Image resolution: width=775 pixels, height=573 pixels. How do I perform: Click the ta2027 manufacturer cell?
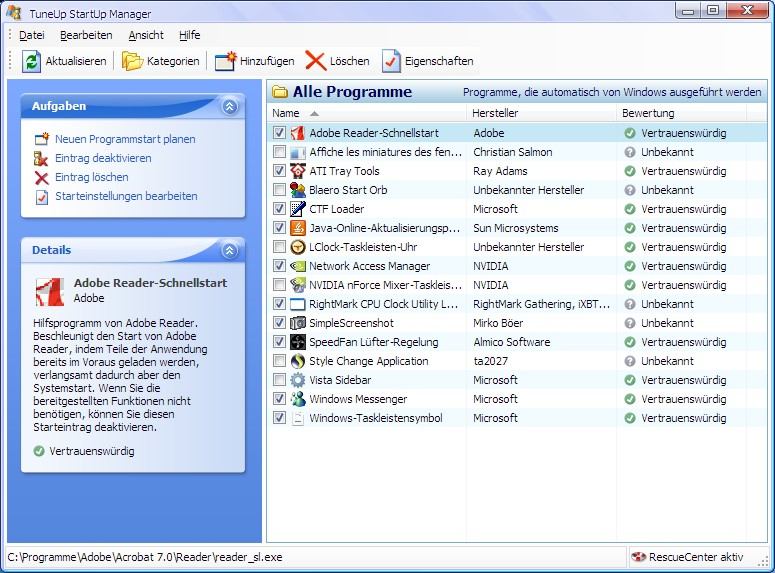coord(490,361)
